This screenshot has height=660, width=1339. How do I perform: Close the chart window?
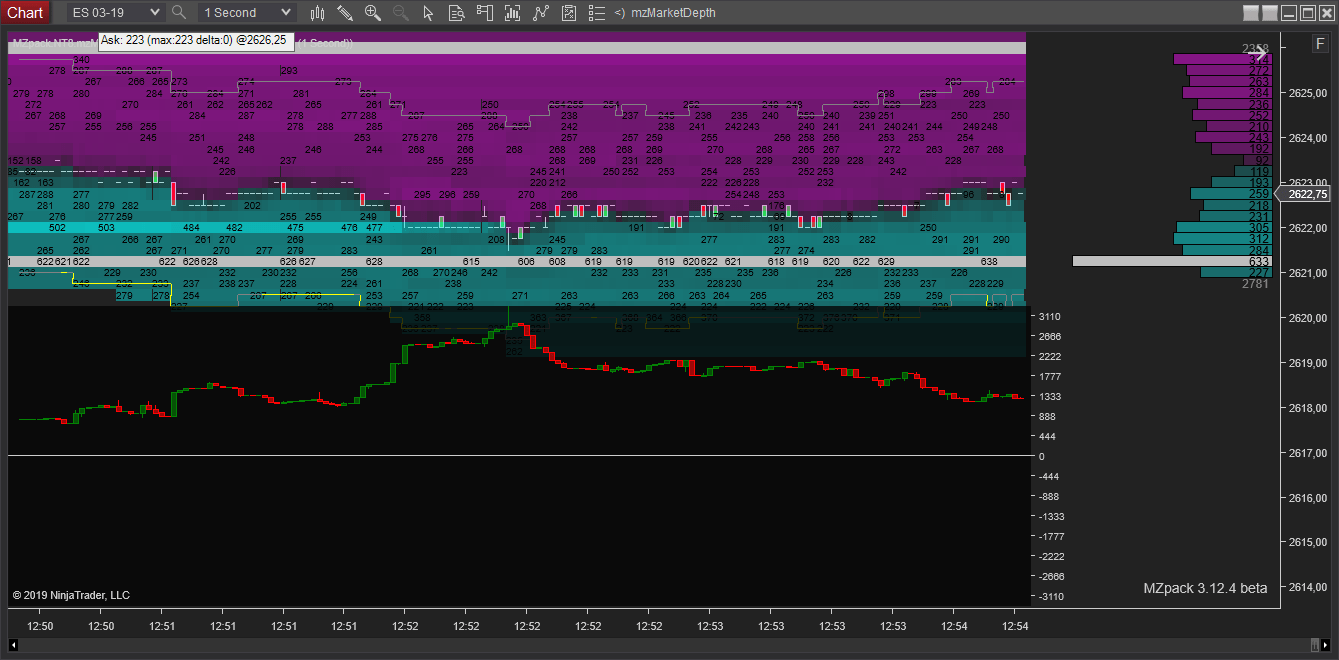tap(1327, 13)
